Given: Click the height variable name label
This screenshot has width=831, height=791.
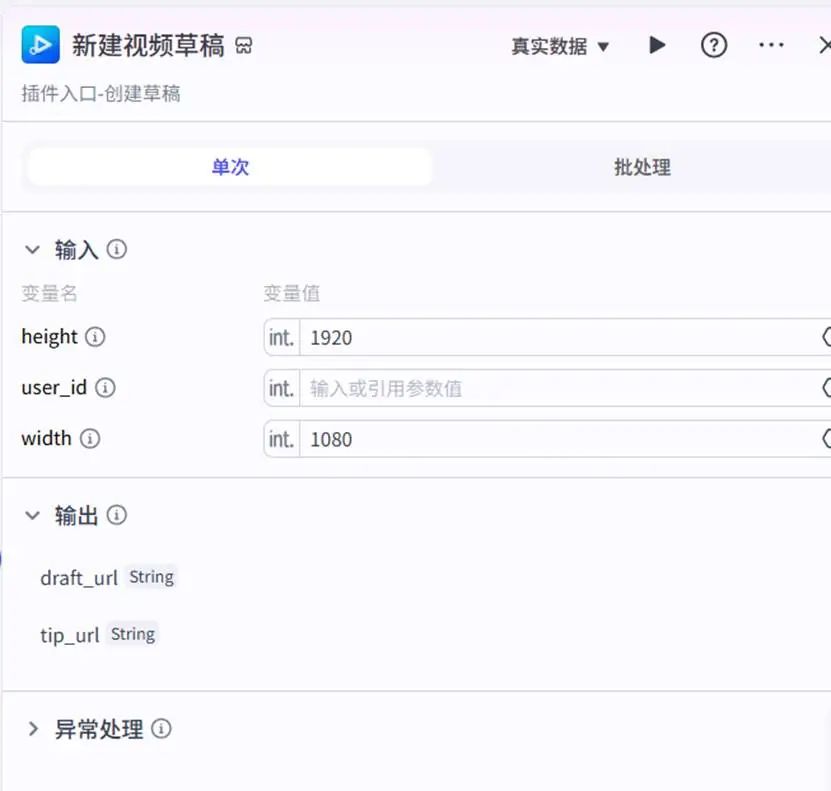Looking at the screenshot, I should [49, 336].
